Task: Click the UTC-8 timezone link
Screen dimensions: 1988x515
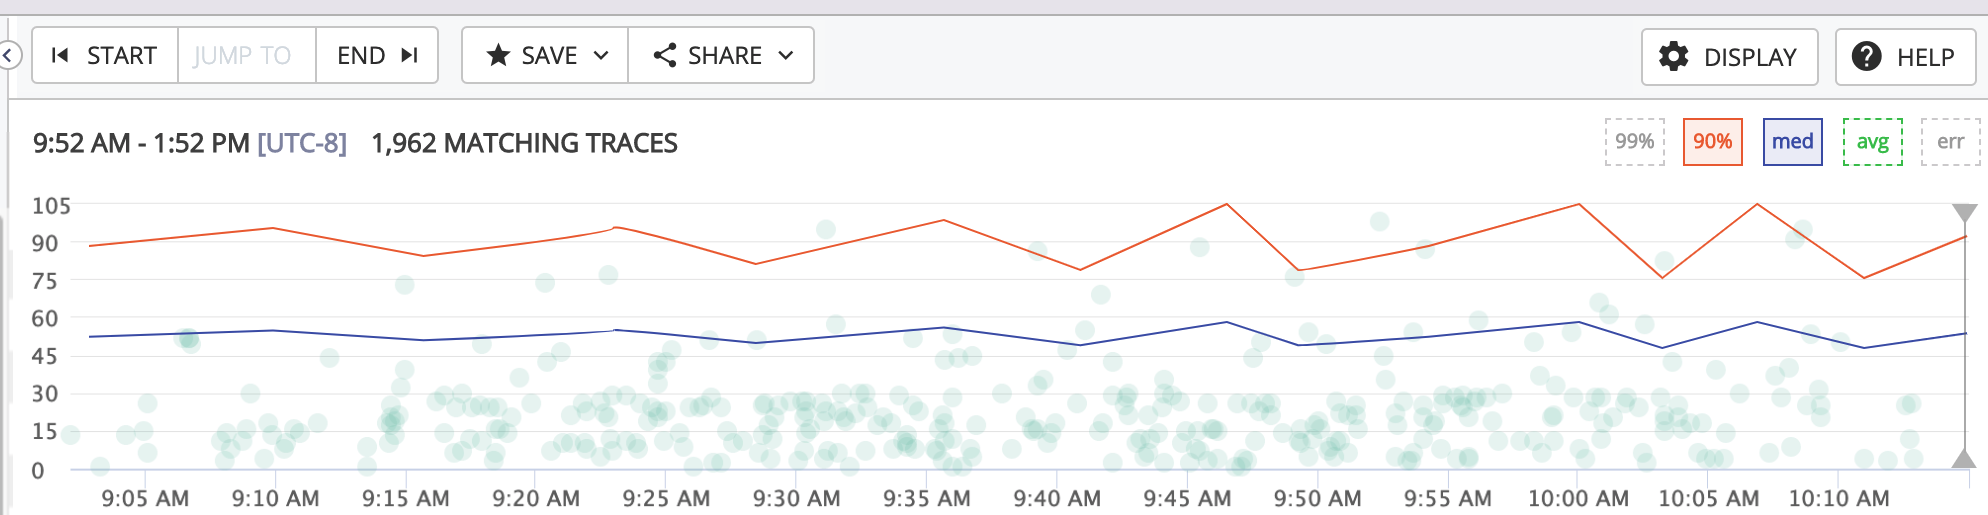Action: coord(302,143)
